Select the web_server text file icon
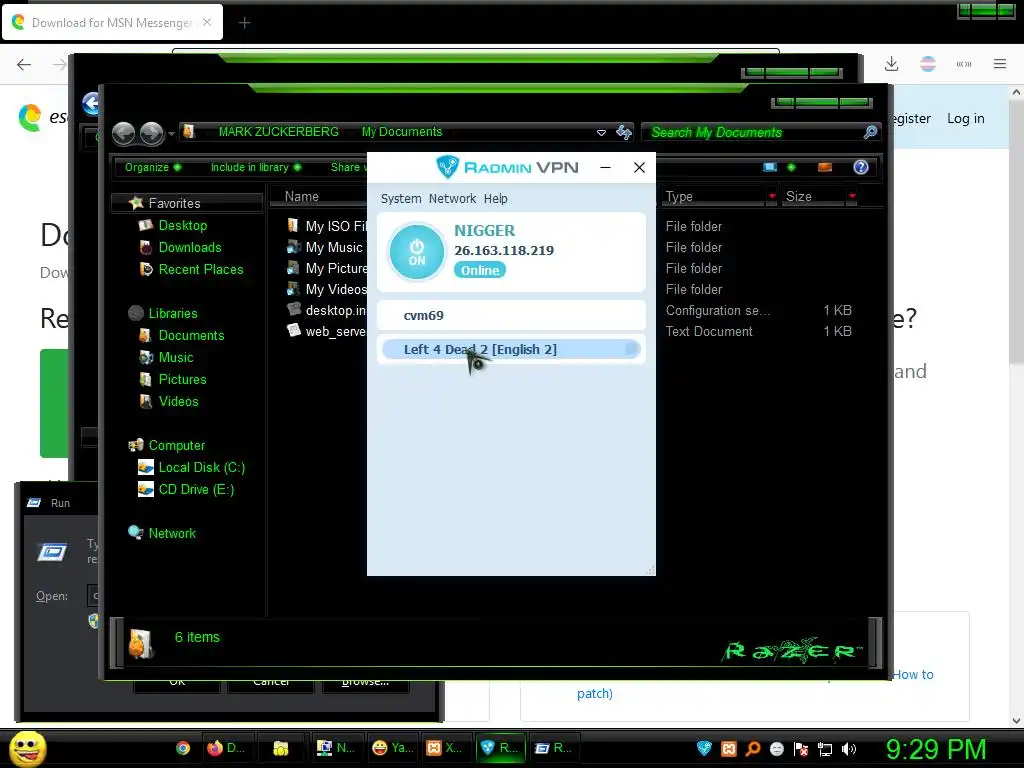 pyautogui.click(x=293, y=330)
